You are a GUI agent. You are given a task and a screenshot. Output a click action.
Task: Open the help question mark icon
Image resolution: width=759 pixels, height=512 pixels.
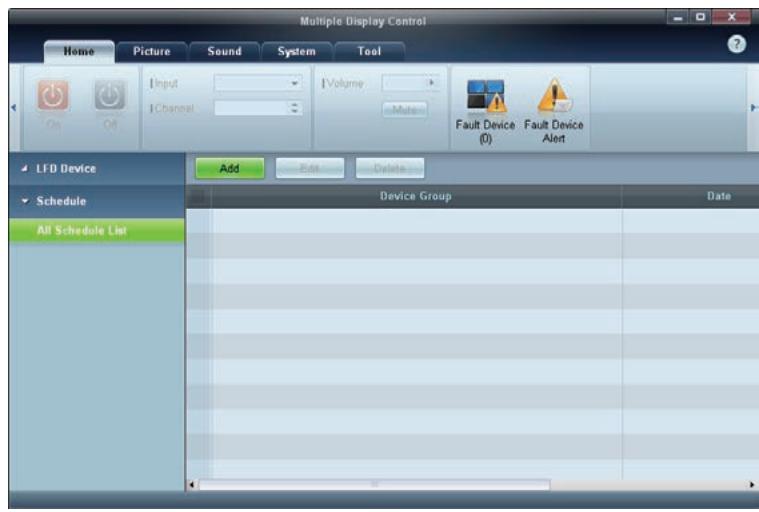736,45
